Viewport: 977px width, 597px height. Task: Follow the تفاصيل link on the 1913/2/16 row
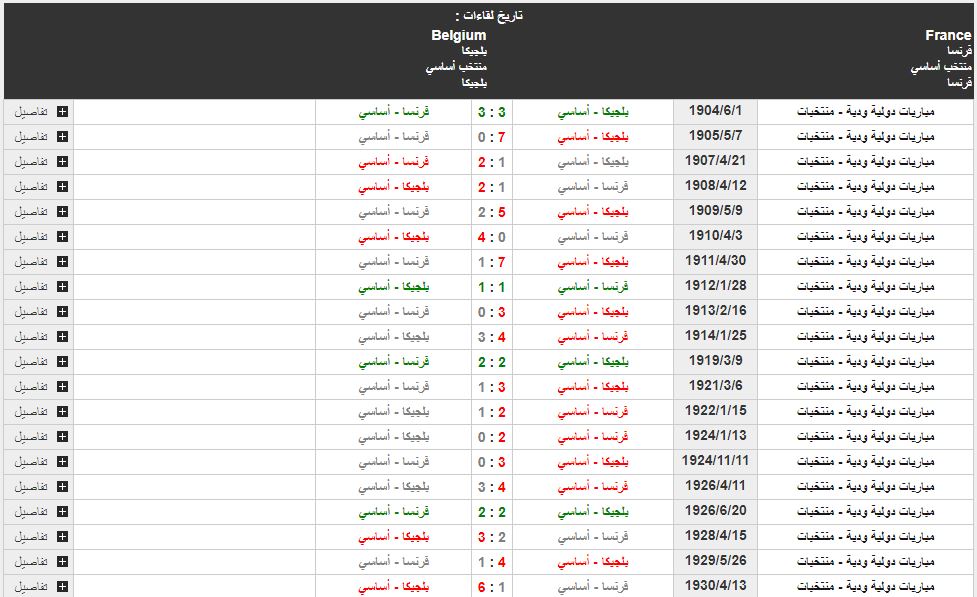(31, 312)
